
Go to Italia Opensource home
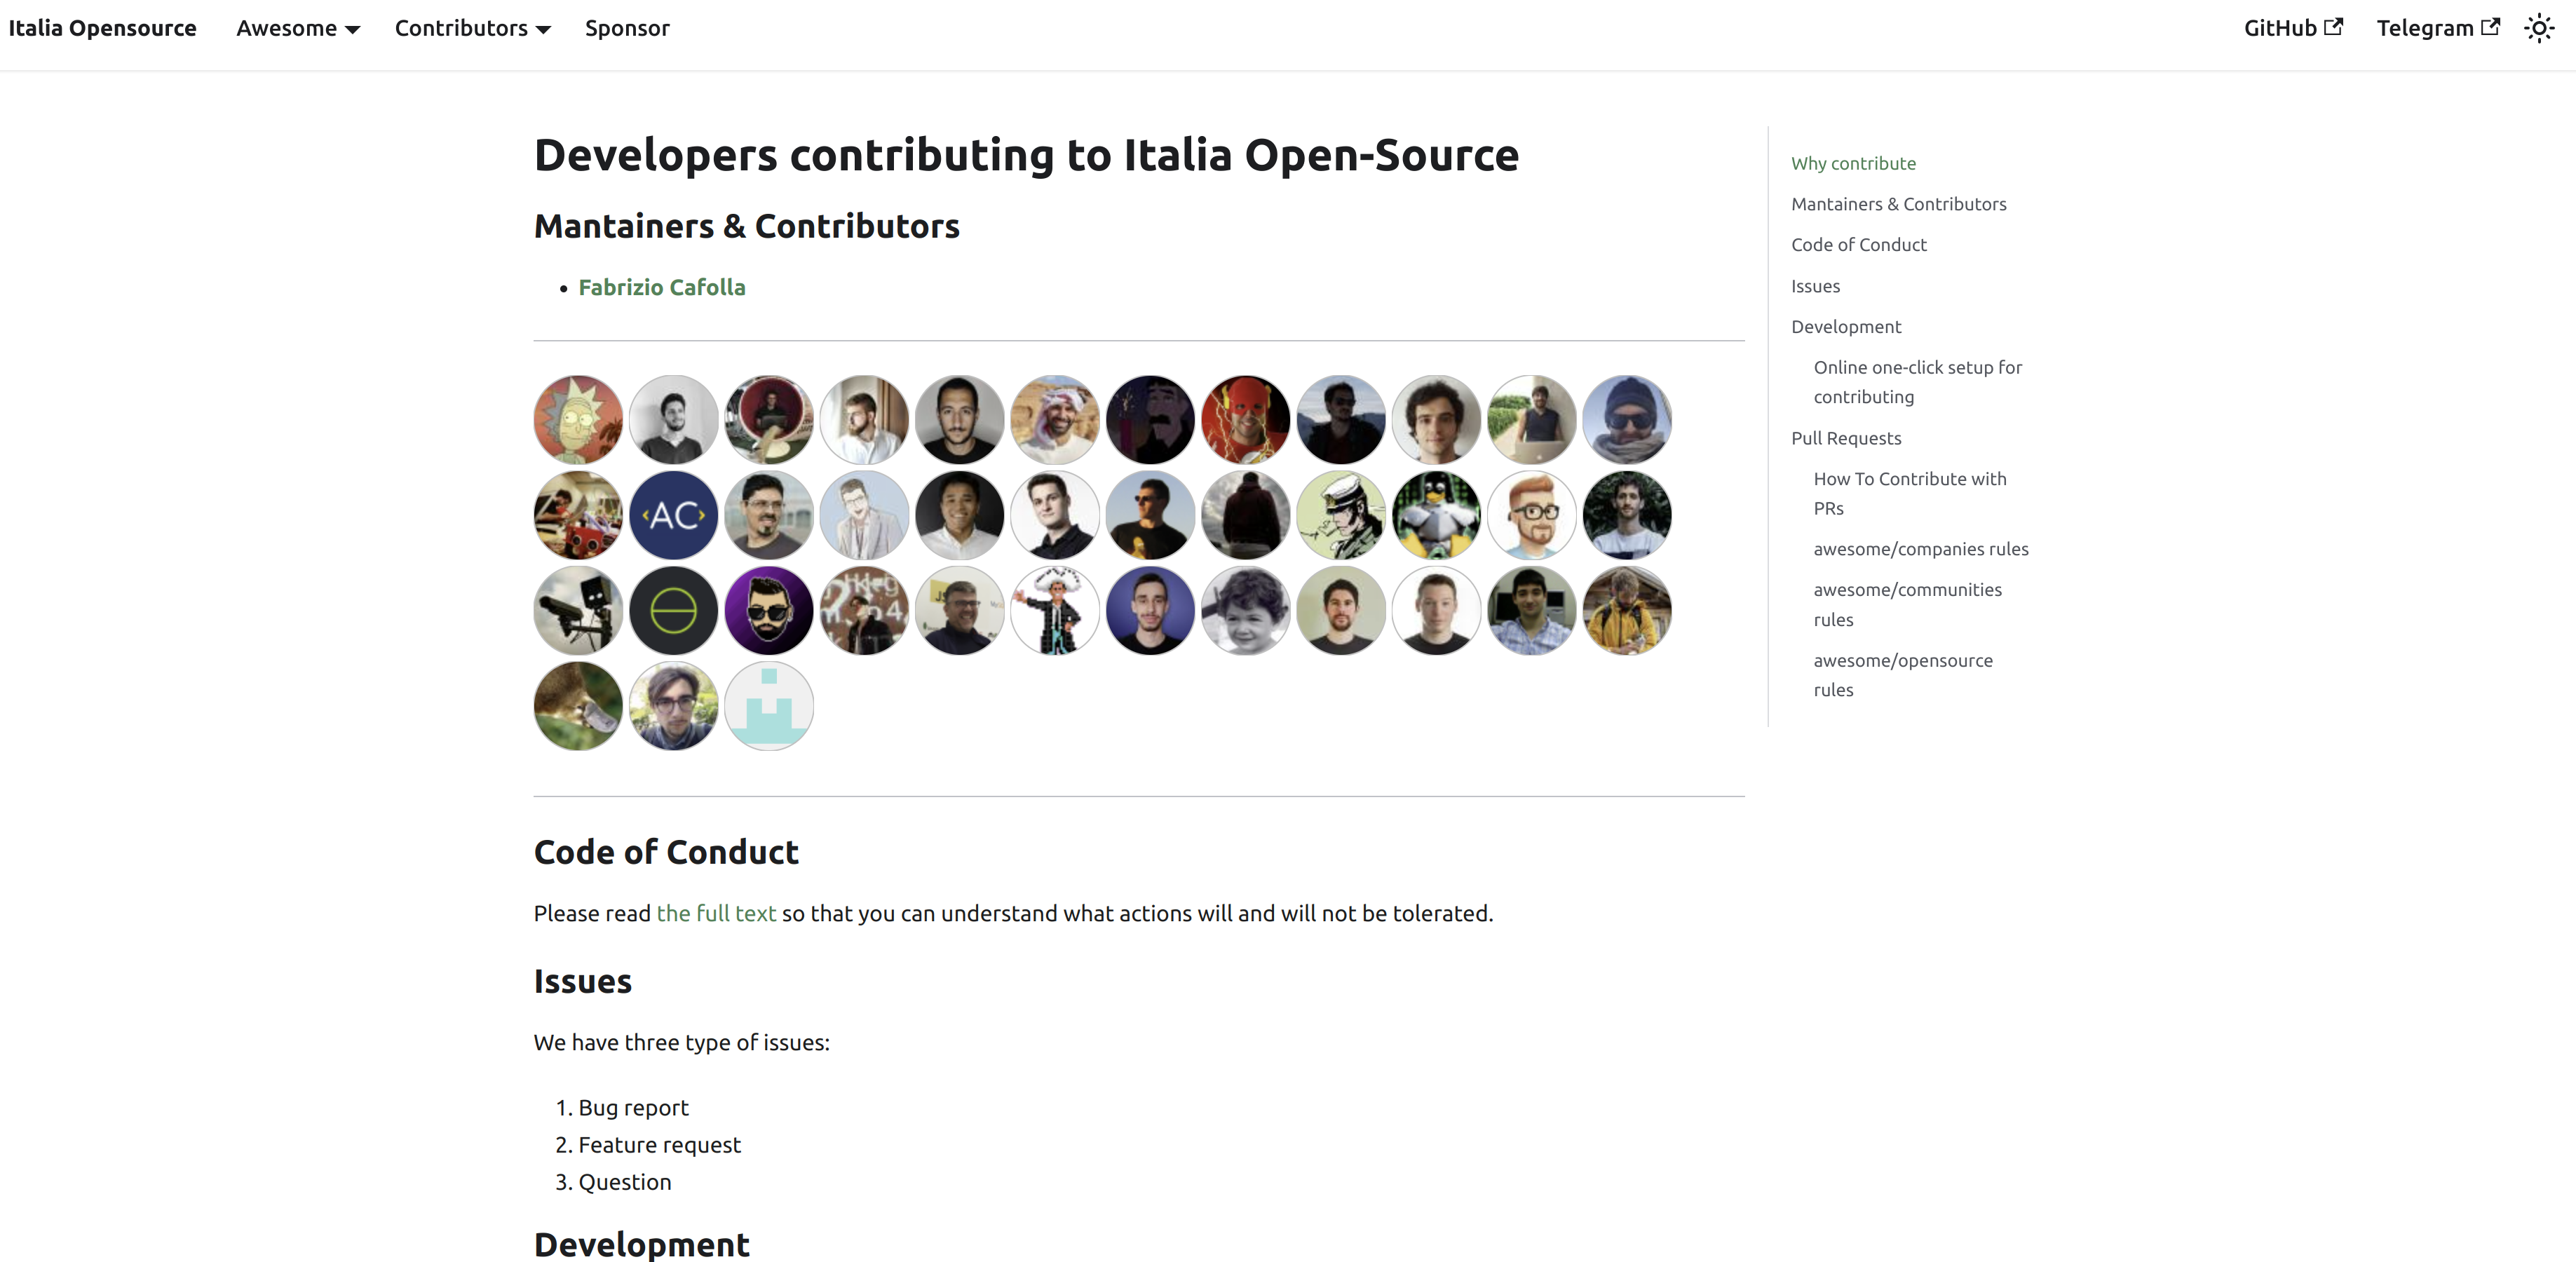102,28
